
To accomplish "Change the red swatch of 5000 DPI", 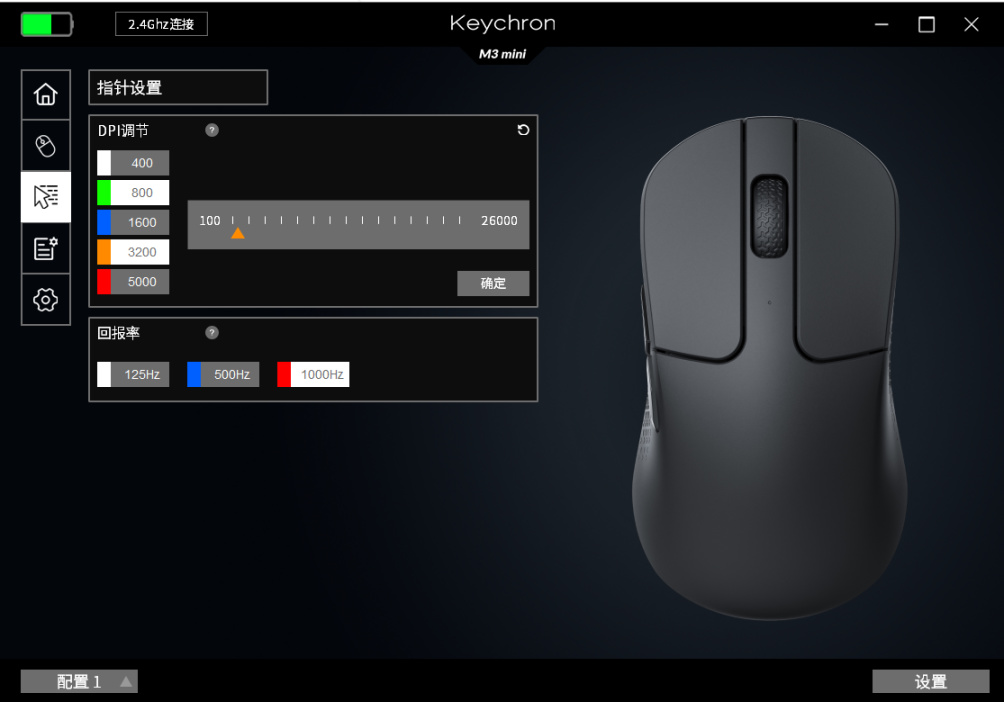I will 104,282.
